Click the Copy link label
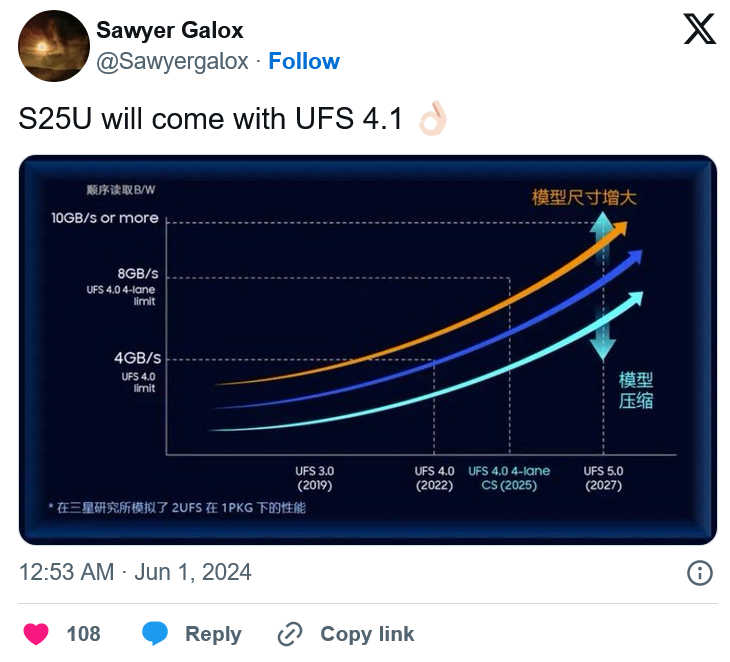The image size is (730, 662). [367, 634]
